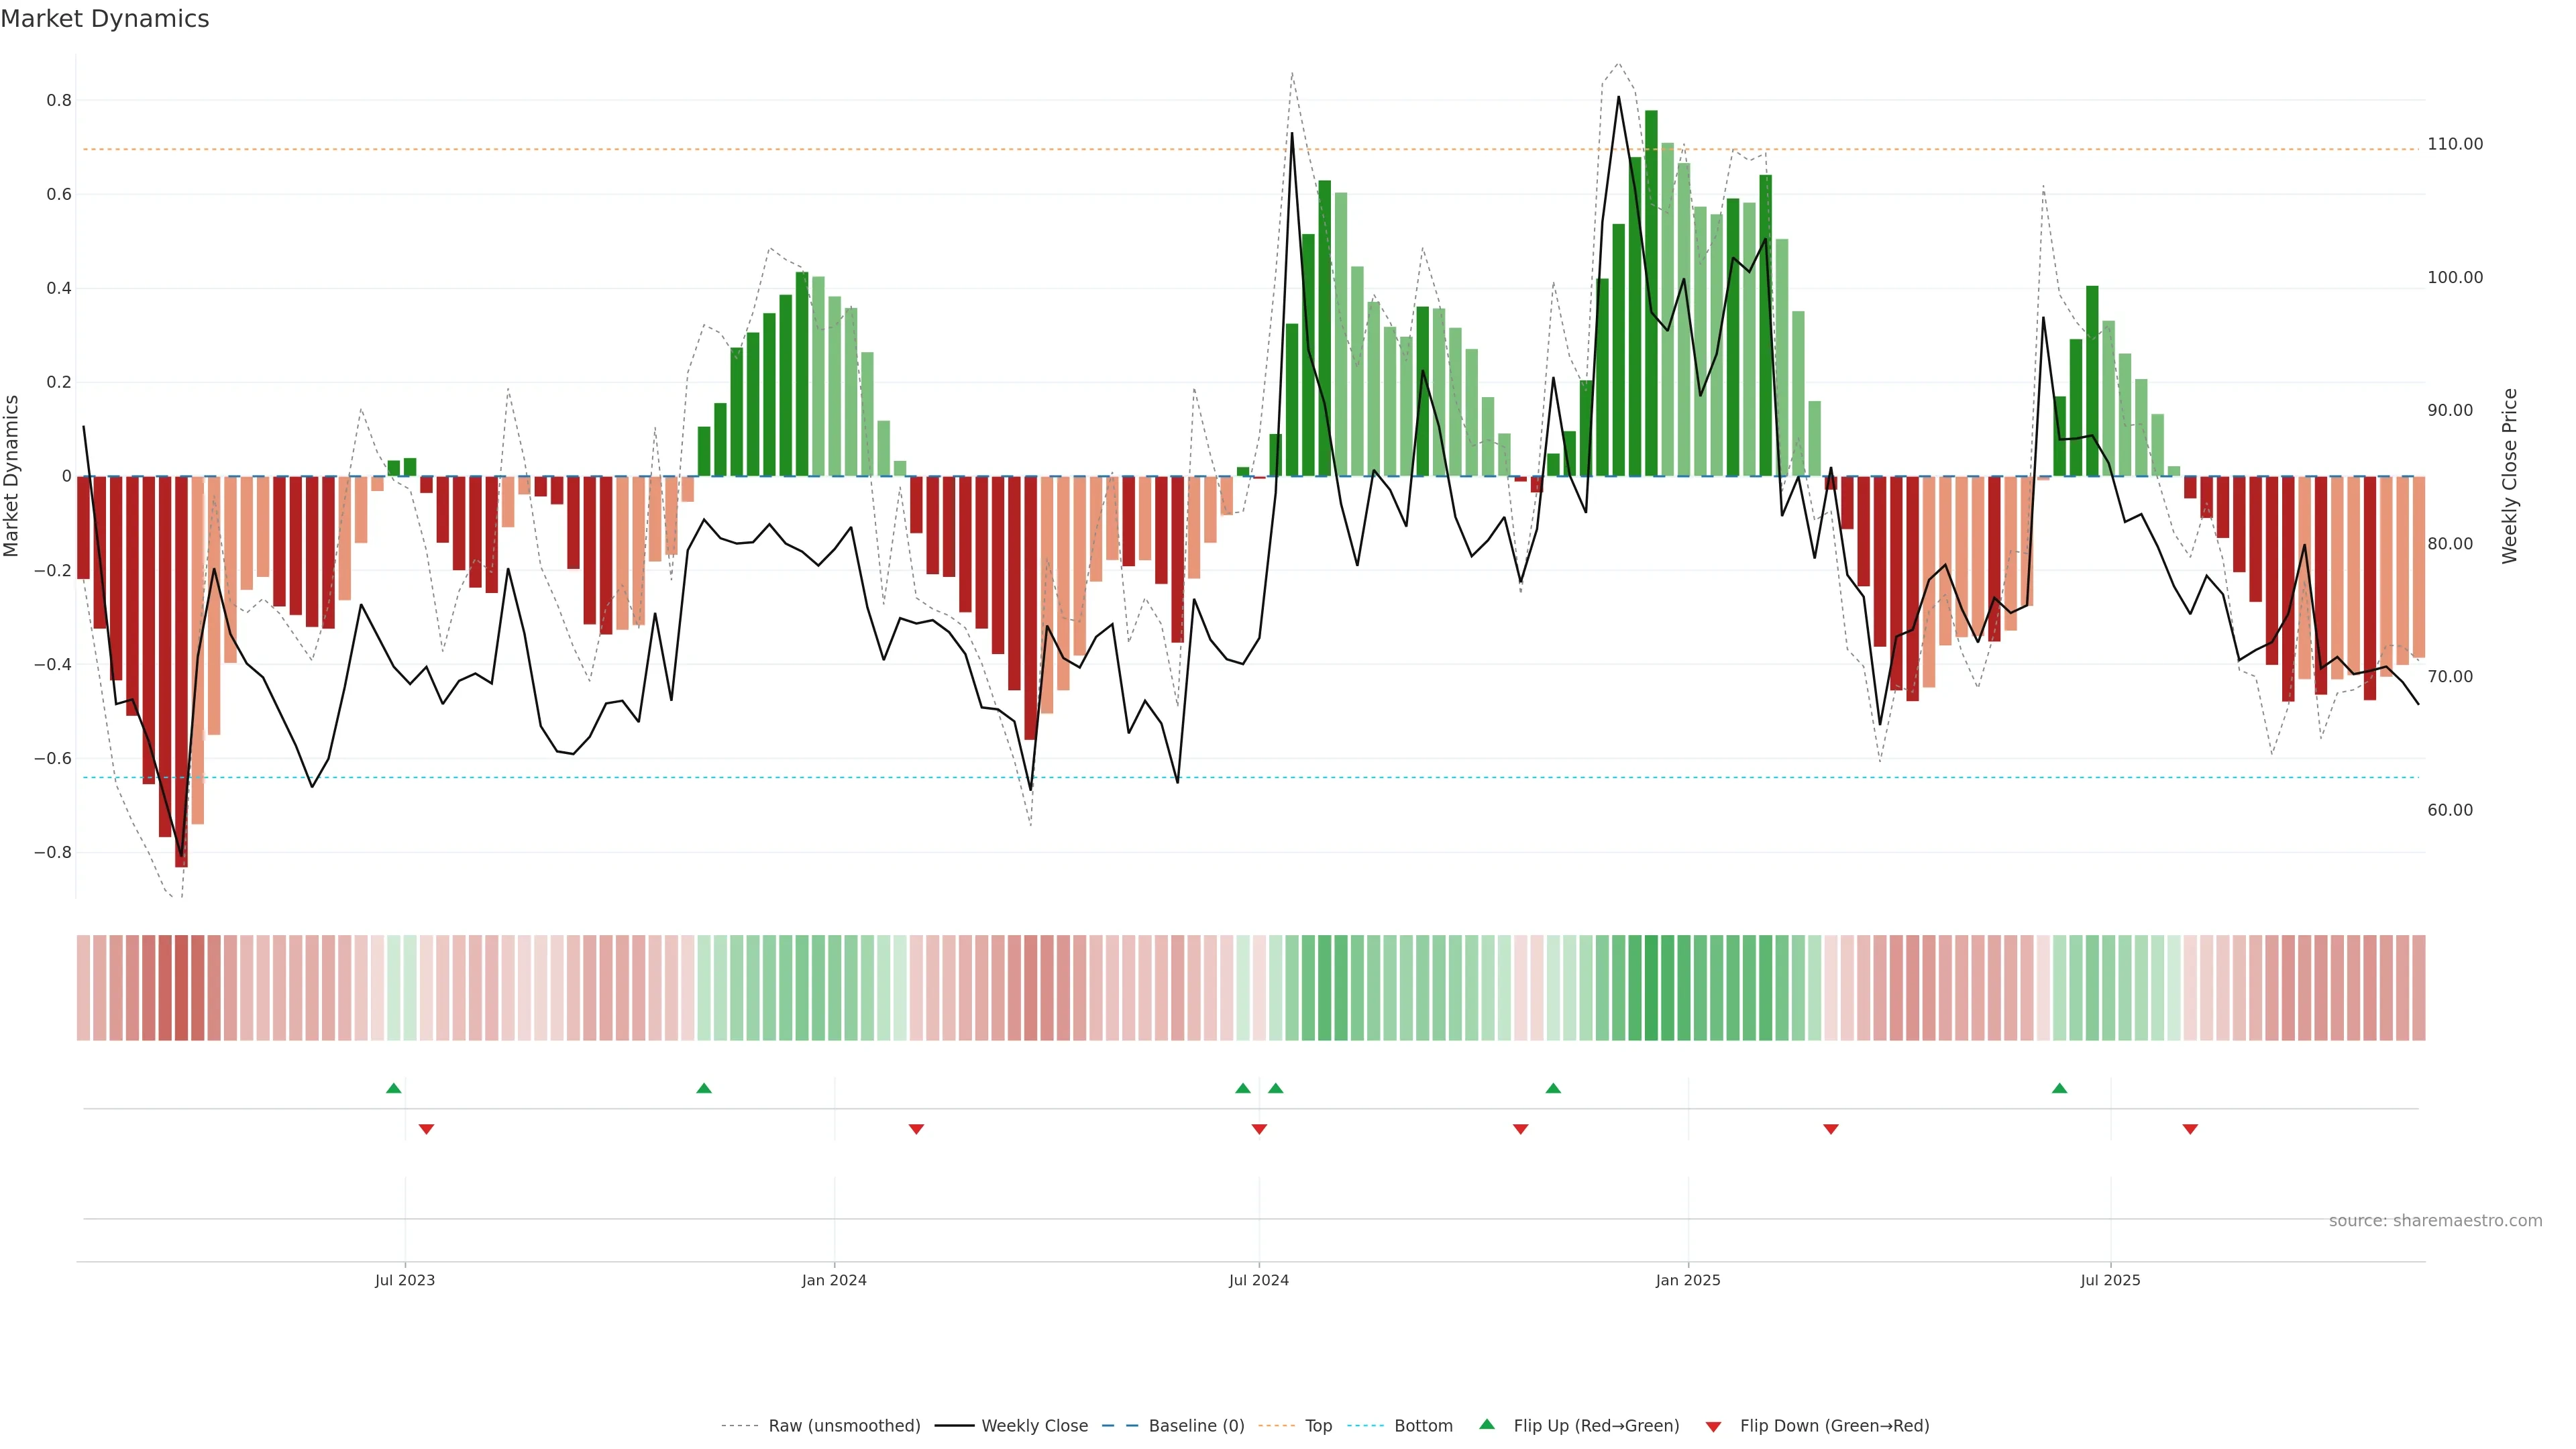Click the Weekly Close Price axis title
2576x1449 pixels.
pyautogui.click(x=2509, y=476)
